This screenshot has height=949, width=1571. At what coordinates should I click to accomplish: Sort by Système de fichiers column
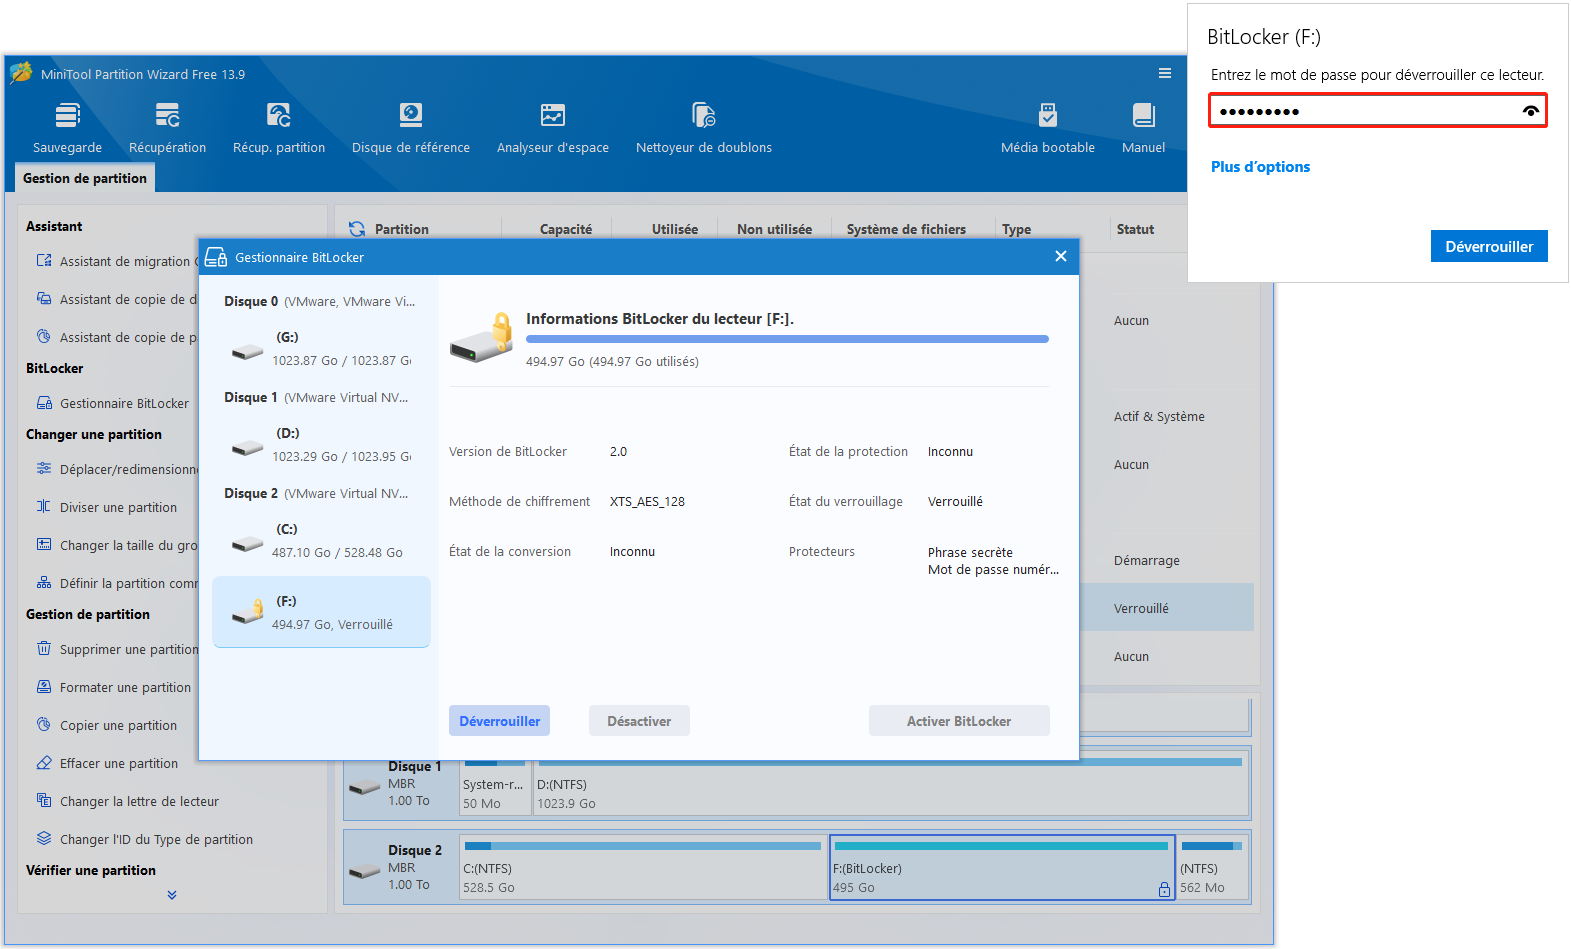tap(906, 229)
